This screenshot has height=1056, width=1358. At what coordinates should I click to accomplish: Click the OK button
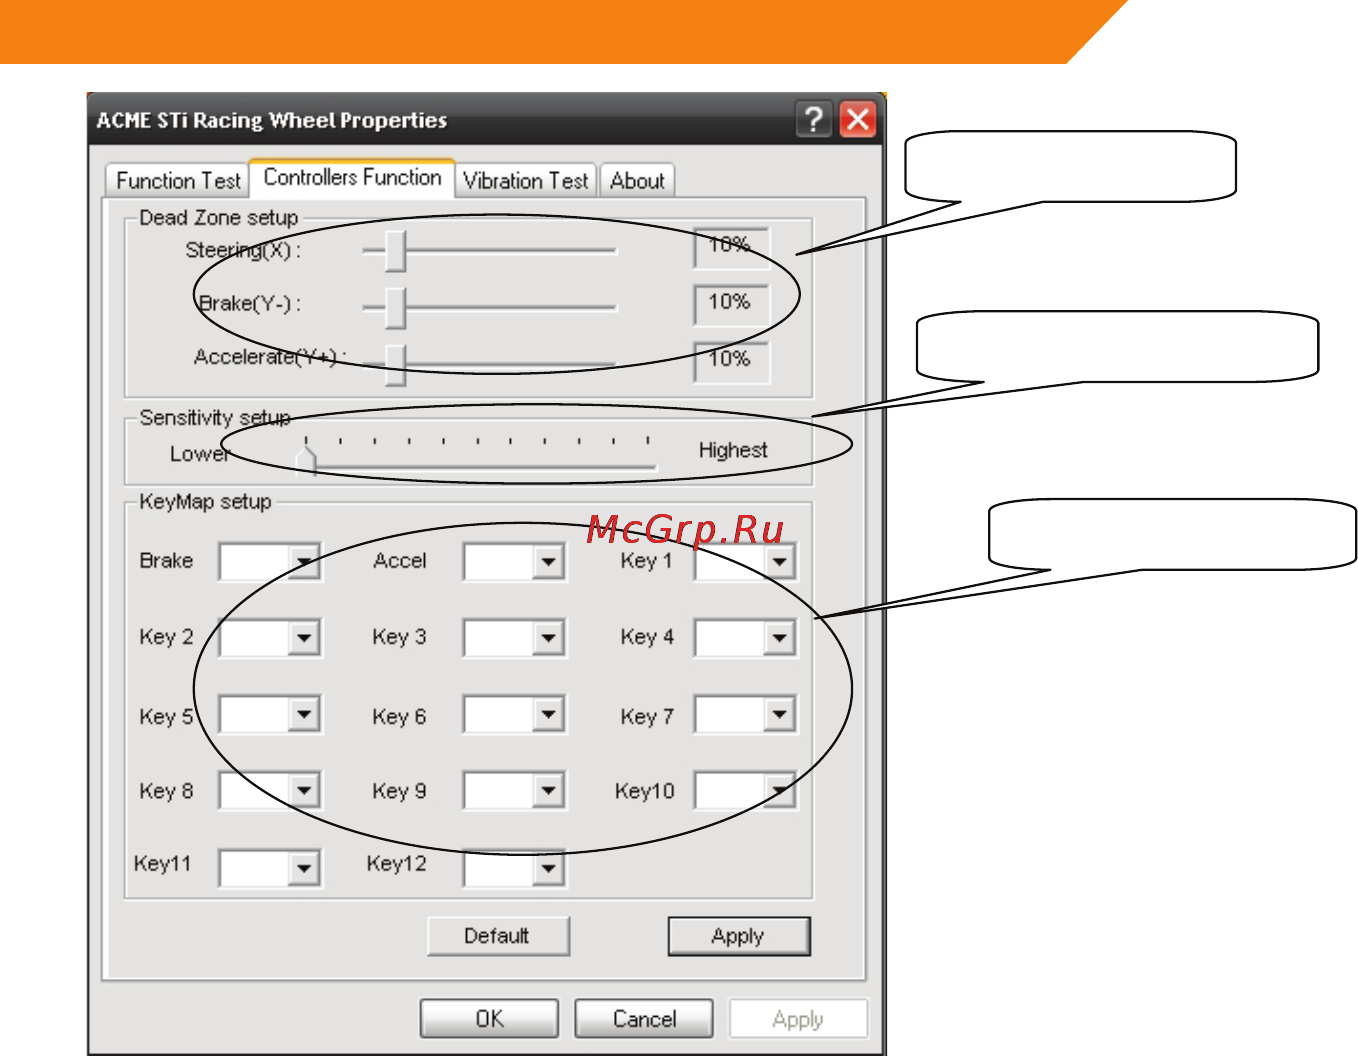pyautogui.click(x=489, y=1019)
